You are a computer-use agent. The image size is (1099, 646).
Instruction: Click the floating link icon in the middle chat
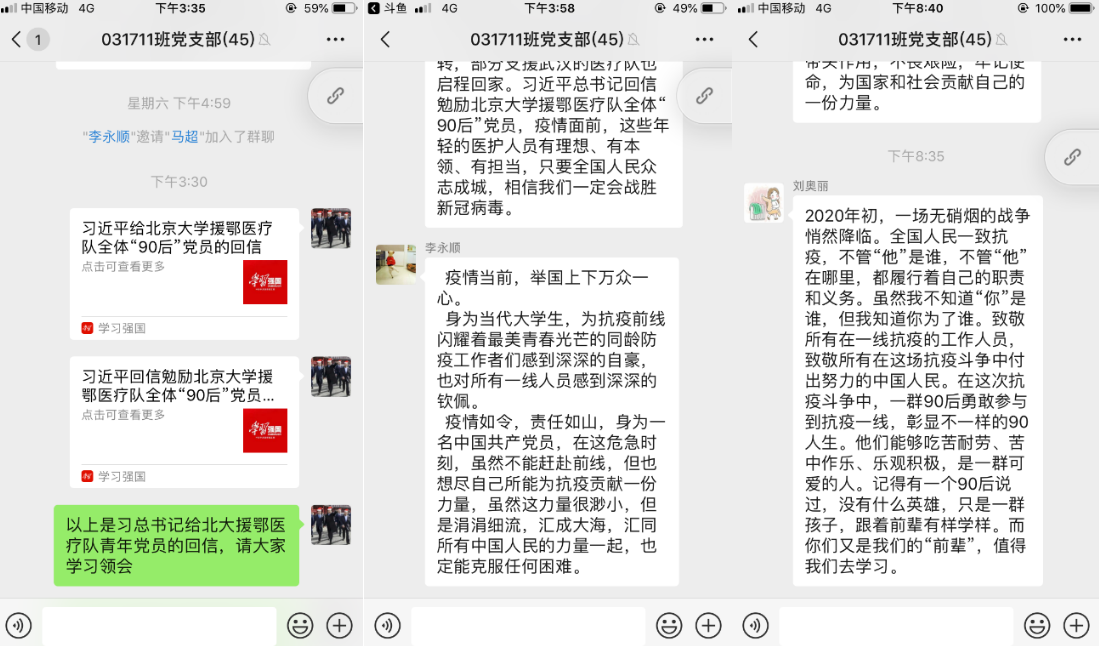[705, 96]
